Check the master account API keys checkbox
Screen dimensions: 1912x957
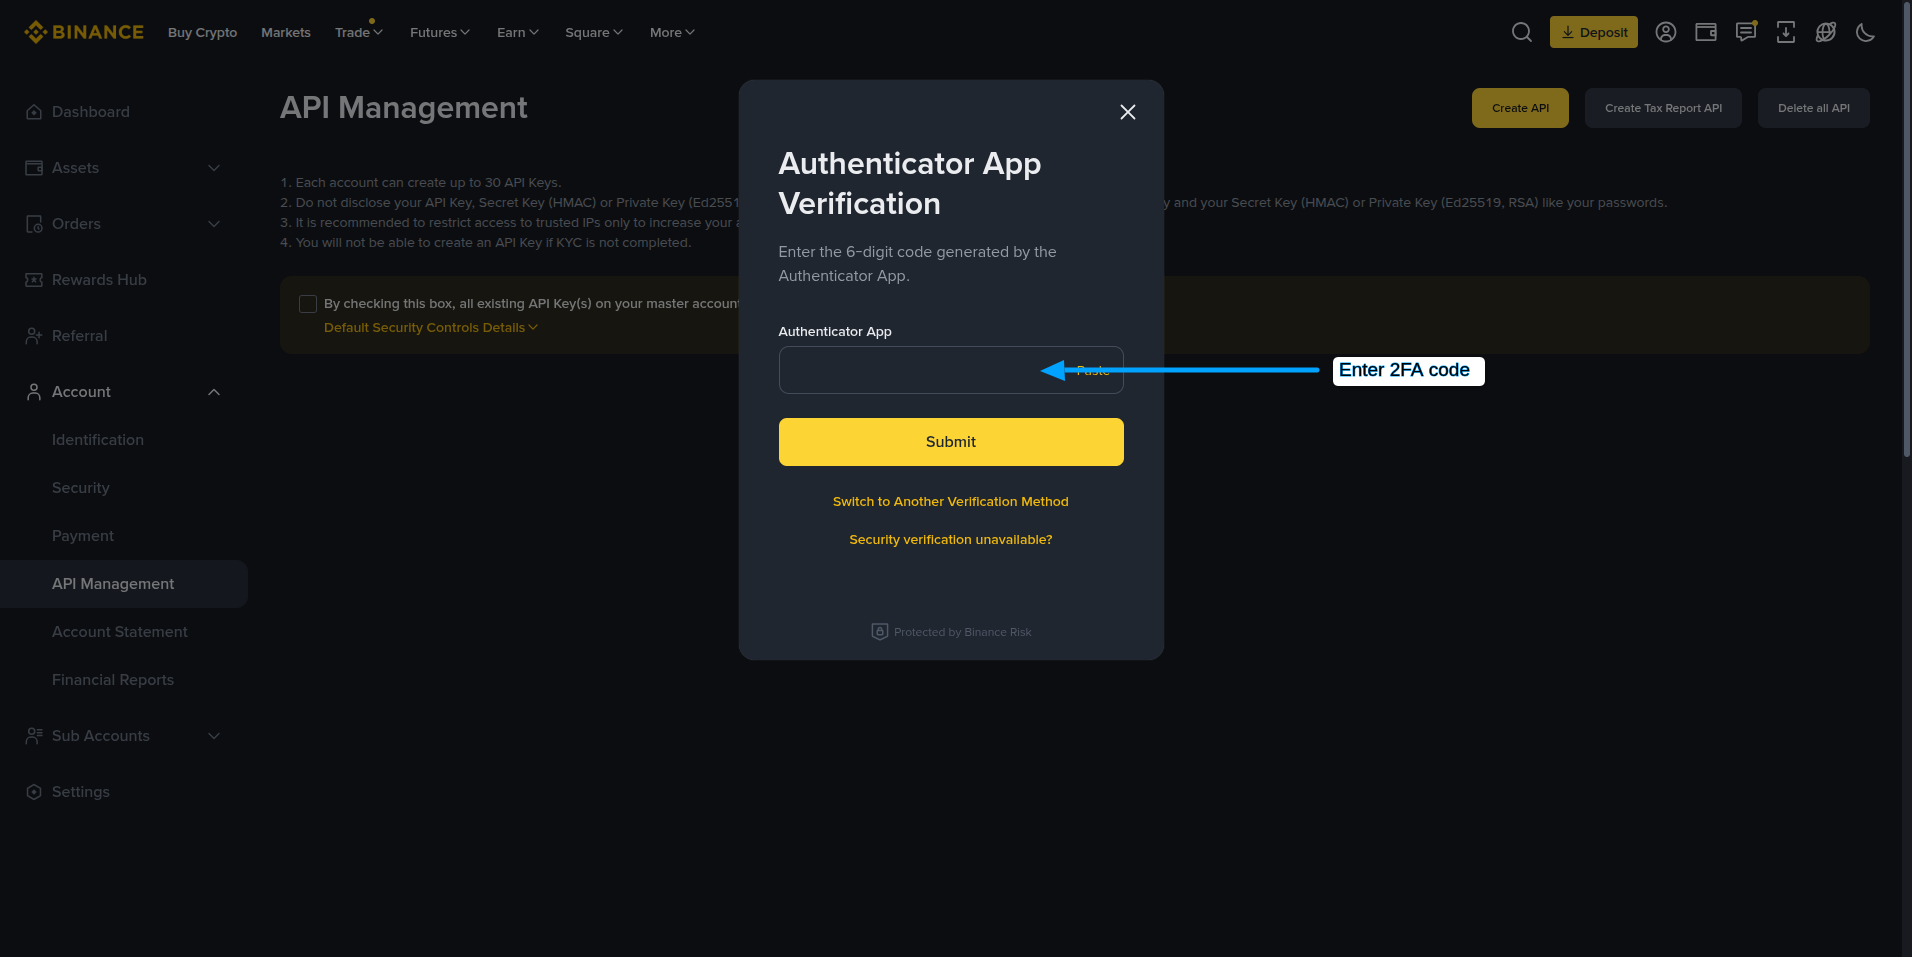308,304
